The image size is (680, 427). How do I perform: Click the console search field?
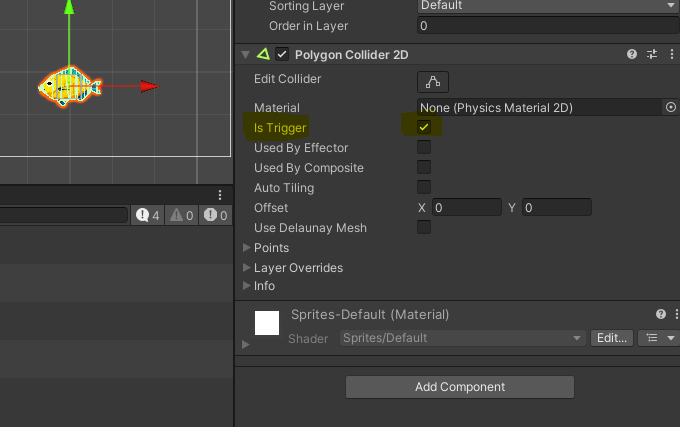point(63,215)
